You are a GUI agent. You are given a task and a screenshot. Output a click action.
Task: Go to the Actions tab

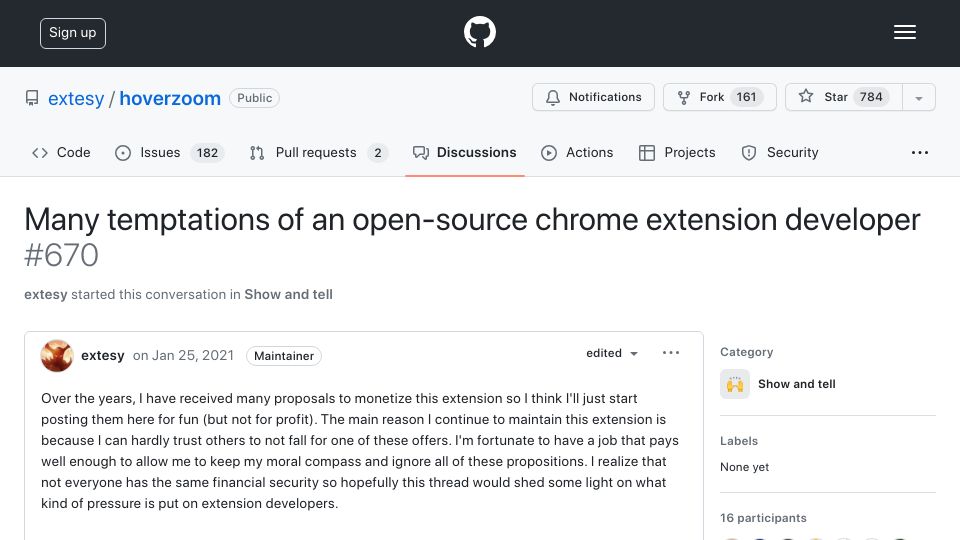pos(577,152)
